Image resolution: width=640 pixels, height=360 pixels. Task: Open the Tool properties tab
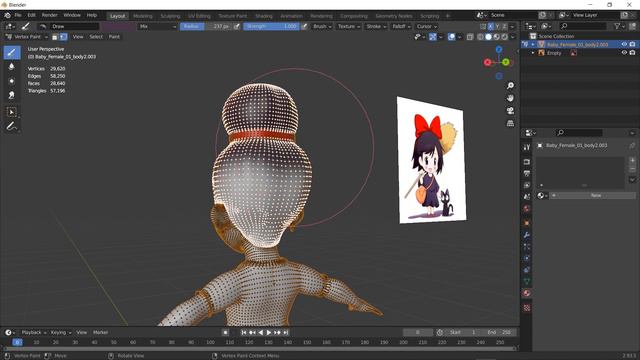tap(527, 147)
